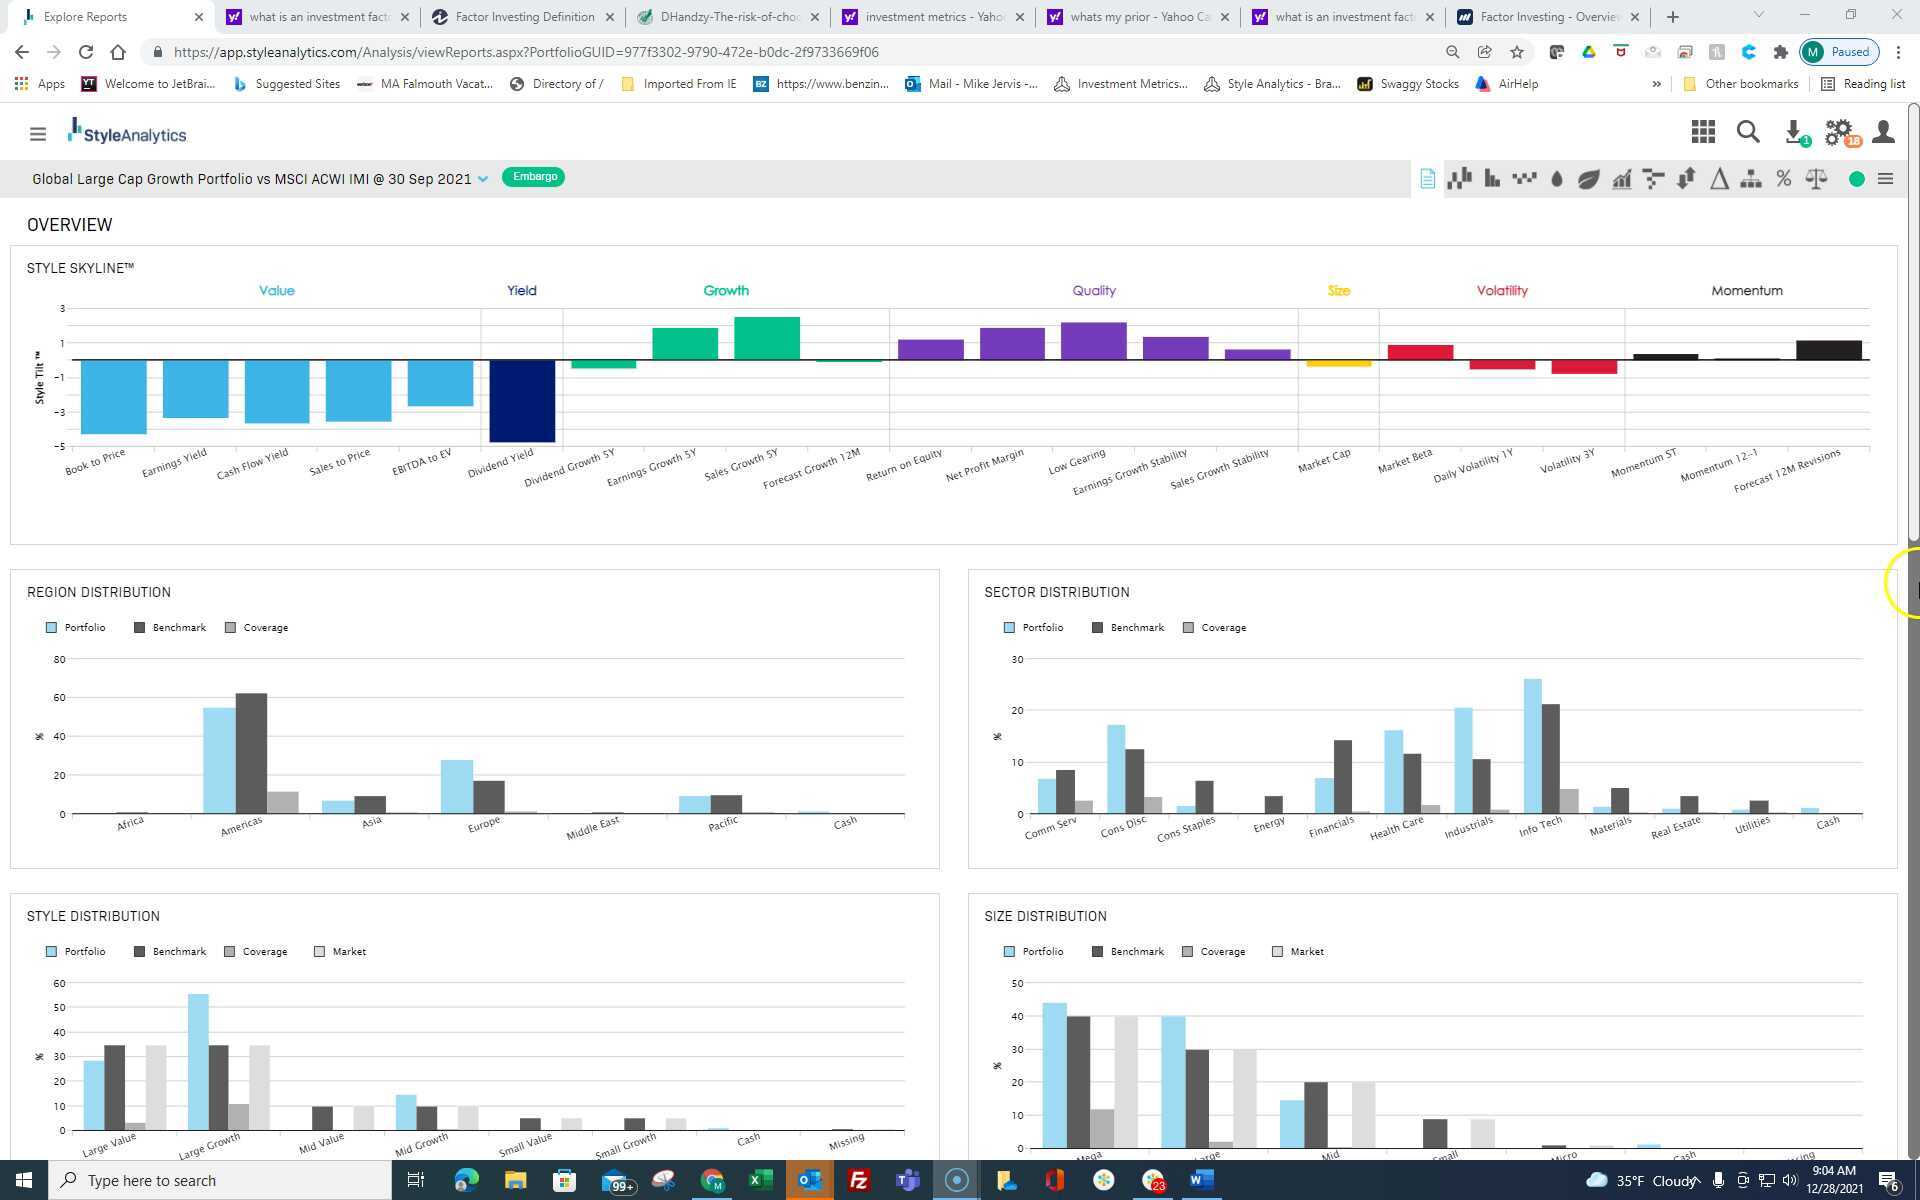This screenshot has height=1200, width=1920.
Task: Open the apps grid icon
Action: coord(1703,132)
